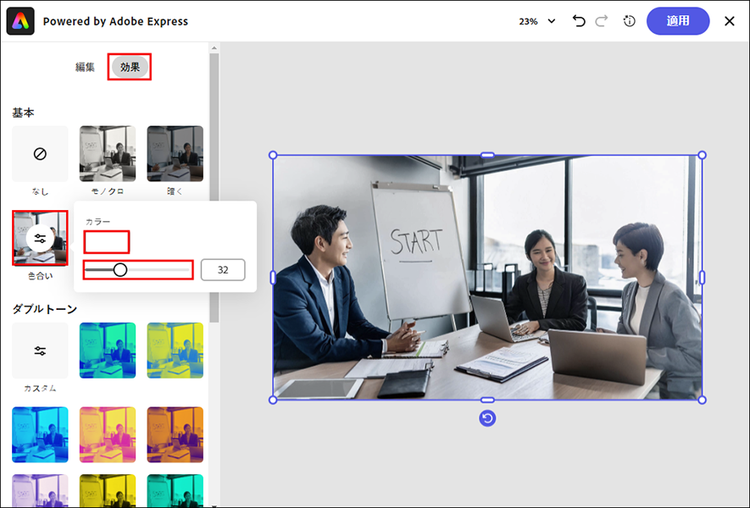Click the 色合い tint adjustment icon
The image size is (750, 508).
click(40, 238)
